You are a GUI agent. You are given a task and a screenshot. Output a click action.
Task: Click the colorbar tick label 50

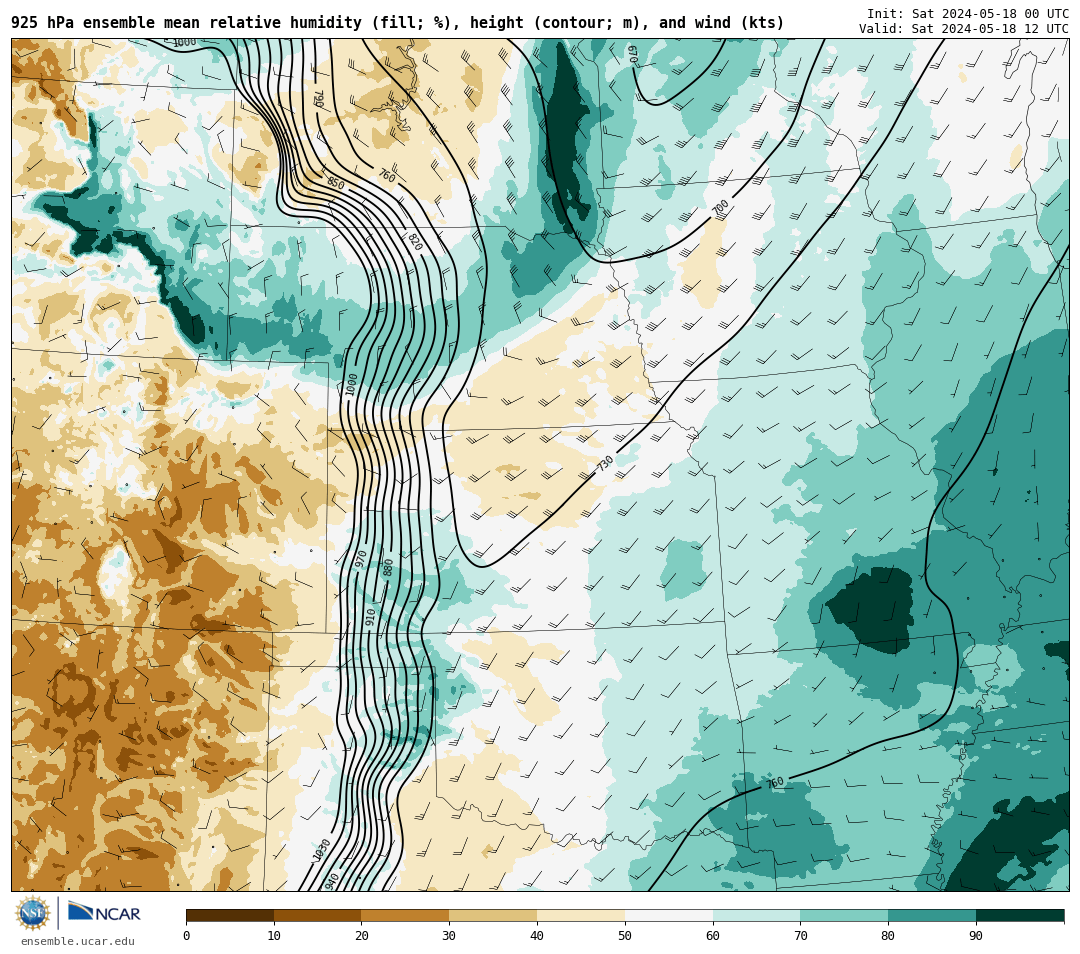pos(625,935)
